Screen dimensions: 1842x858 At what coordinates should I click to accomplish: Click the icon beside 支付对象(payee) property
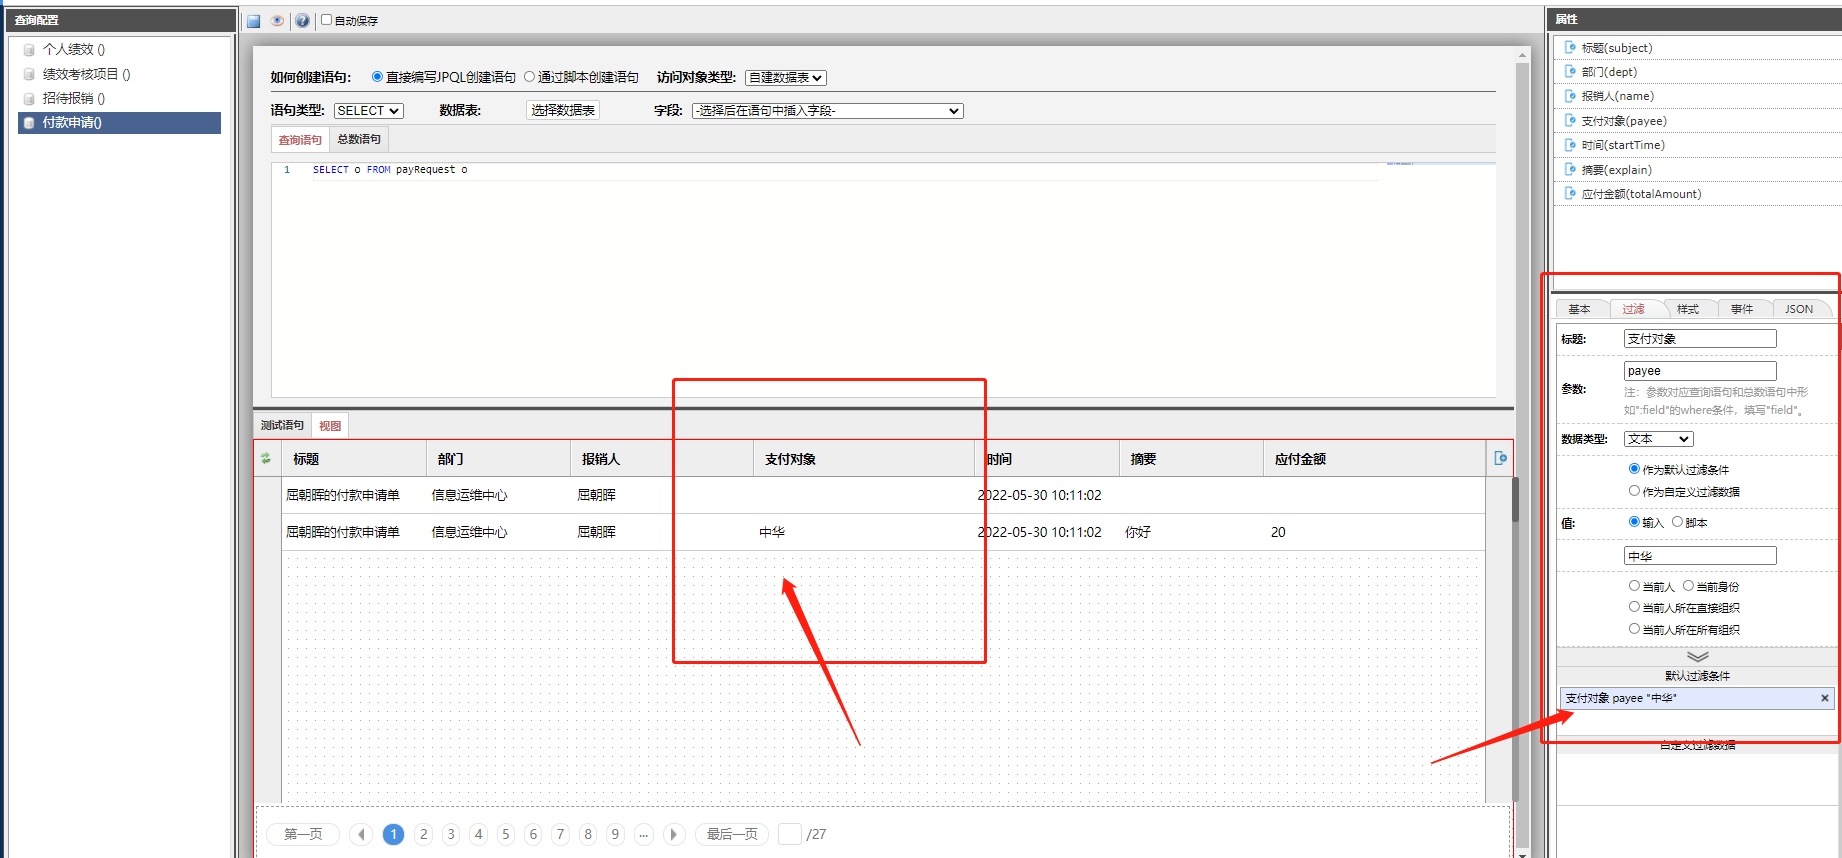1570,121
